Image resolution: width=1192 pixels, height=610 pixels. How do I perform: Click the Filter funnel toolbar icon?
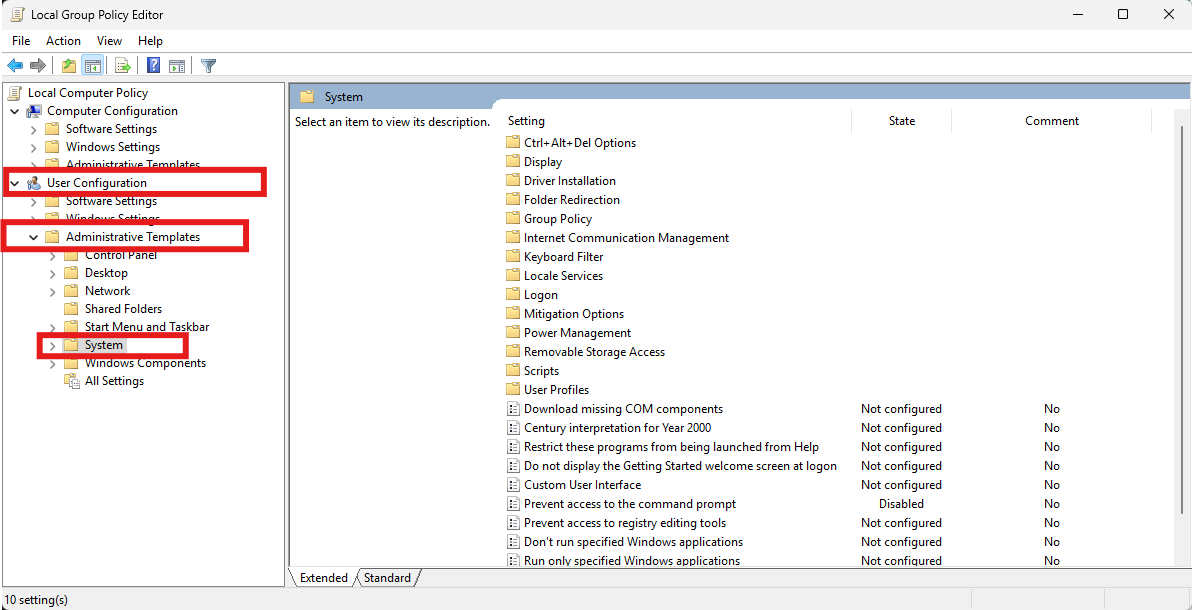pos(208,65)
